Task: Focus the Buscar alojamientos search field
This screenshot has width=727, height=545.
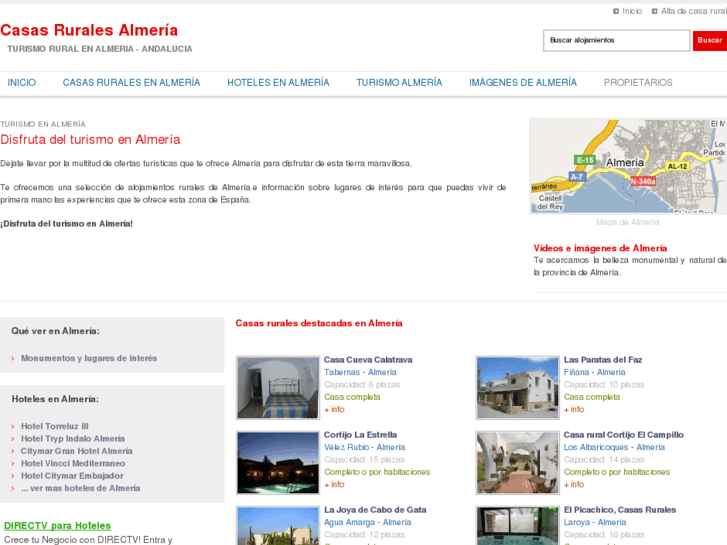Action: tap(616, 40)
